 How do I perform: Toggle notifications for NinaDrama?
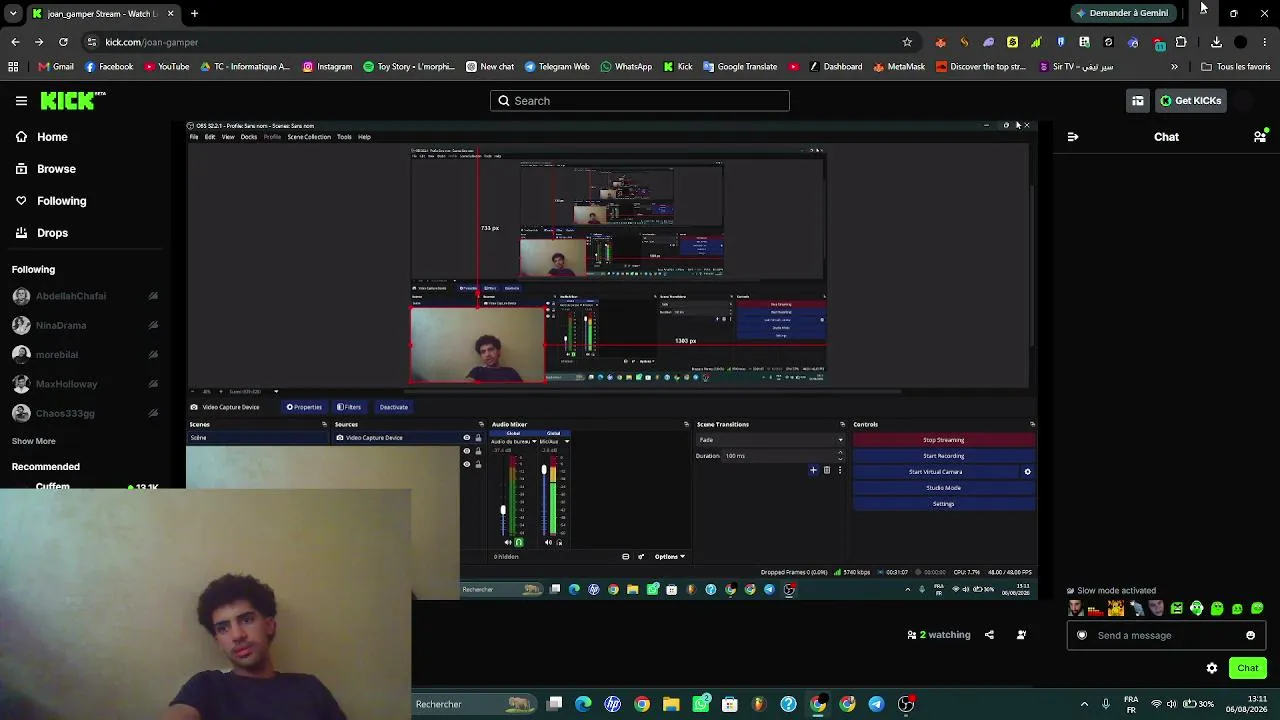(x=153, y=325)
